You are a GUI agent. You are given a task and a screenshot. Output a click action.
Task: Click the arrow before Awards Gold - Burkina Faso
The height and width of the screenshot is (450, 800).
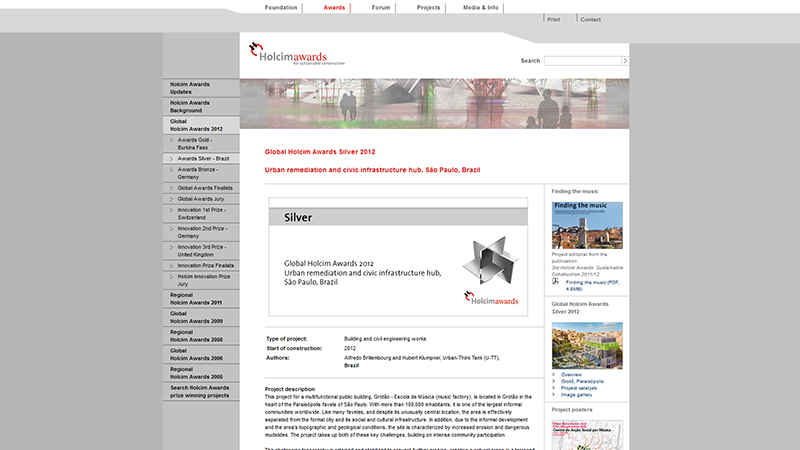[x=171, y=140]
